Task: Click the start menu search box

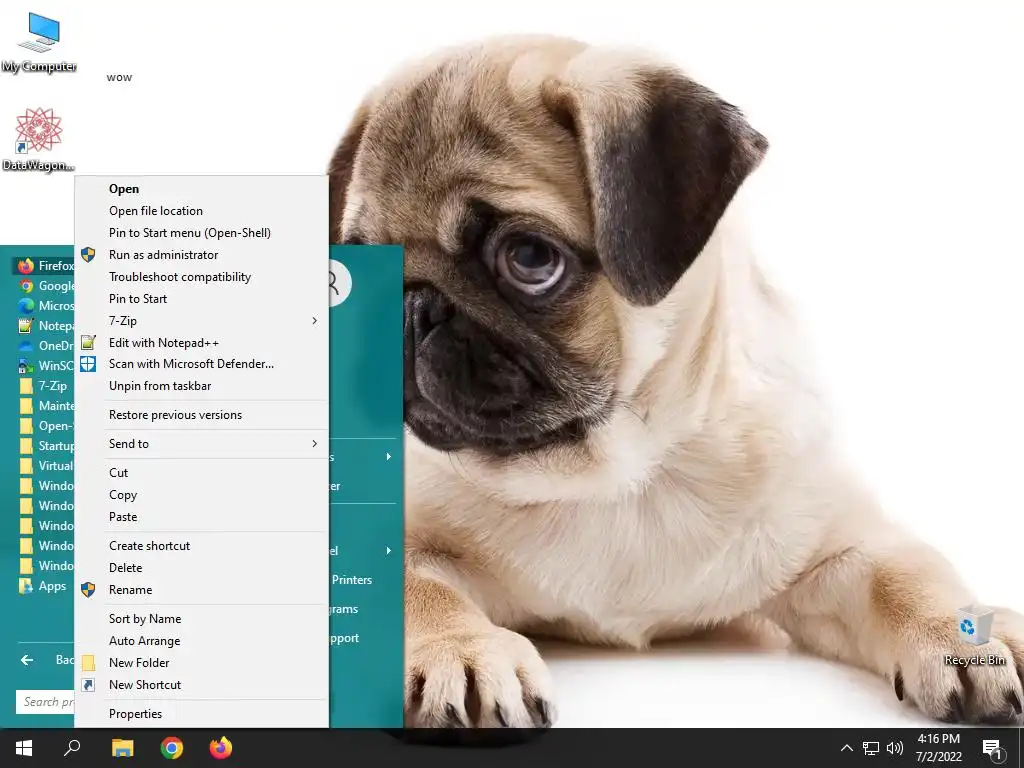Action: (x=45, y=702)
